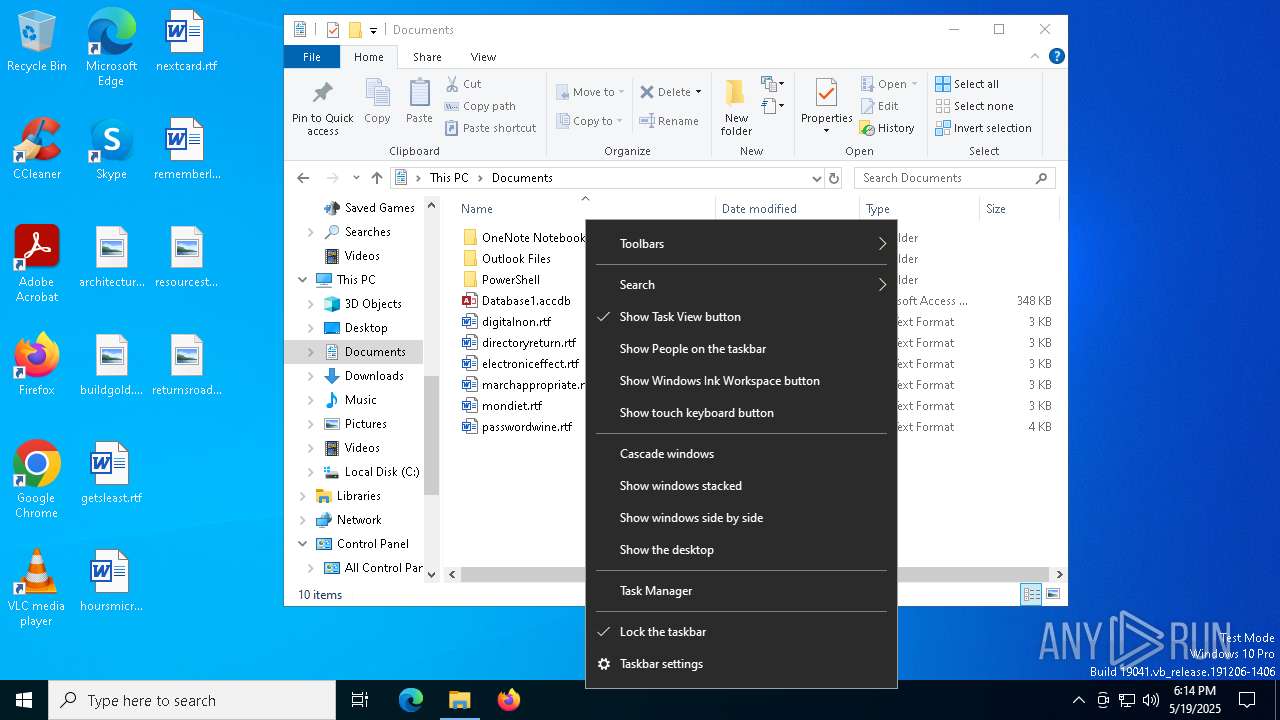The height and width of the screenshot is (720, 1280).
Task: Switch to details view button
Action: point(1031,595)
